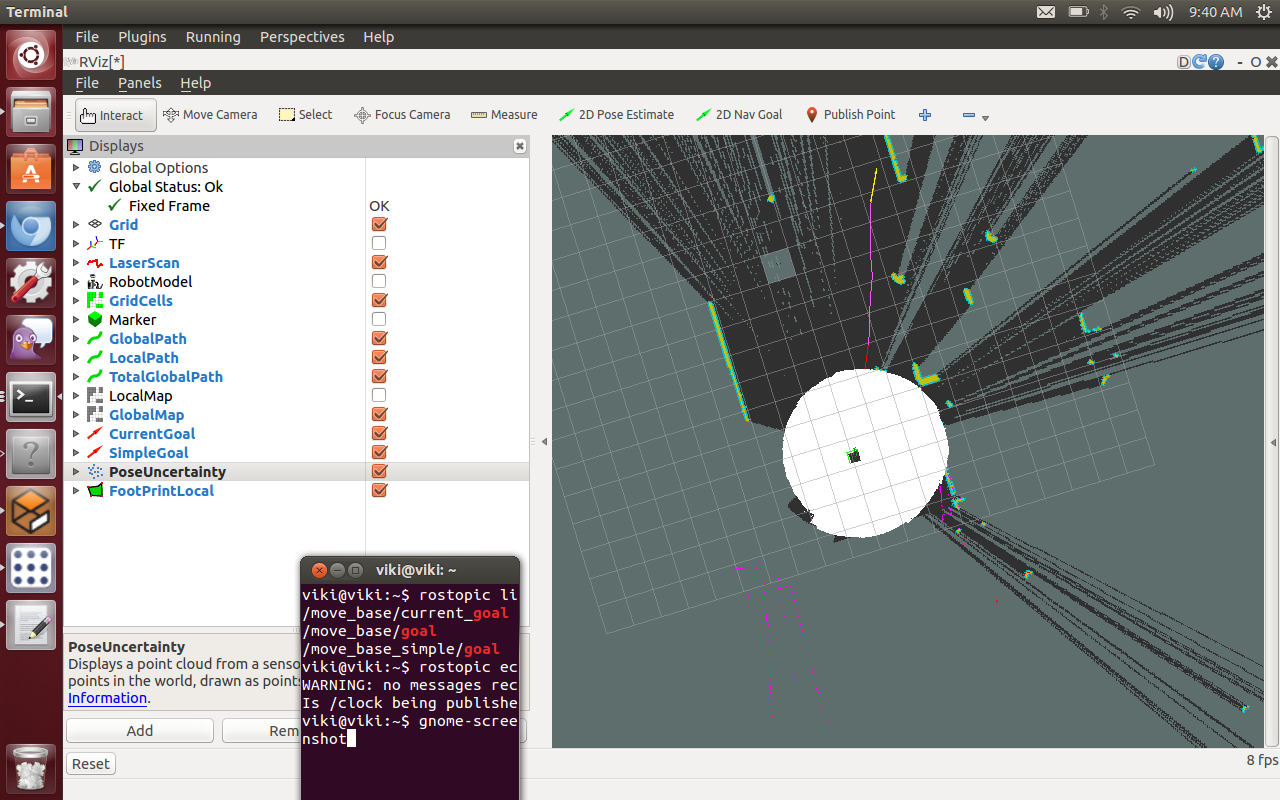This screenshot has height=800, width=1280.
Task: Open the Trash in the launcher
Action: [31, 769]
